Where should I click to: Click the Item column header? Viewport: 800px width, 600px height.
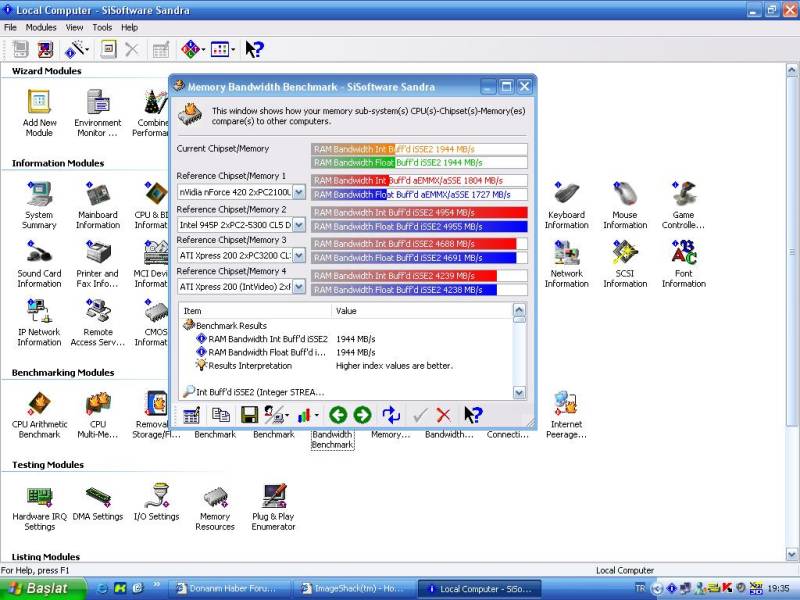[x=255, y=311]
